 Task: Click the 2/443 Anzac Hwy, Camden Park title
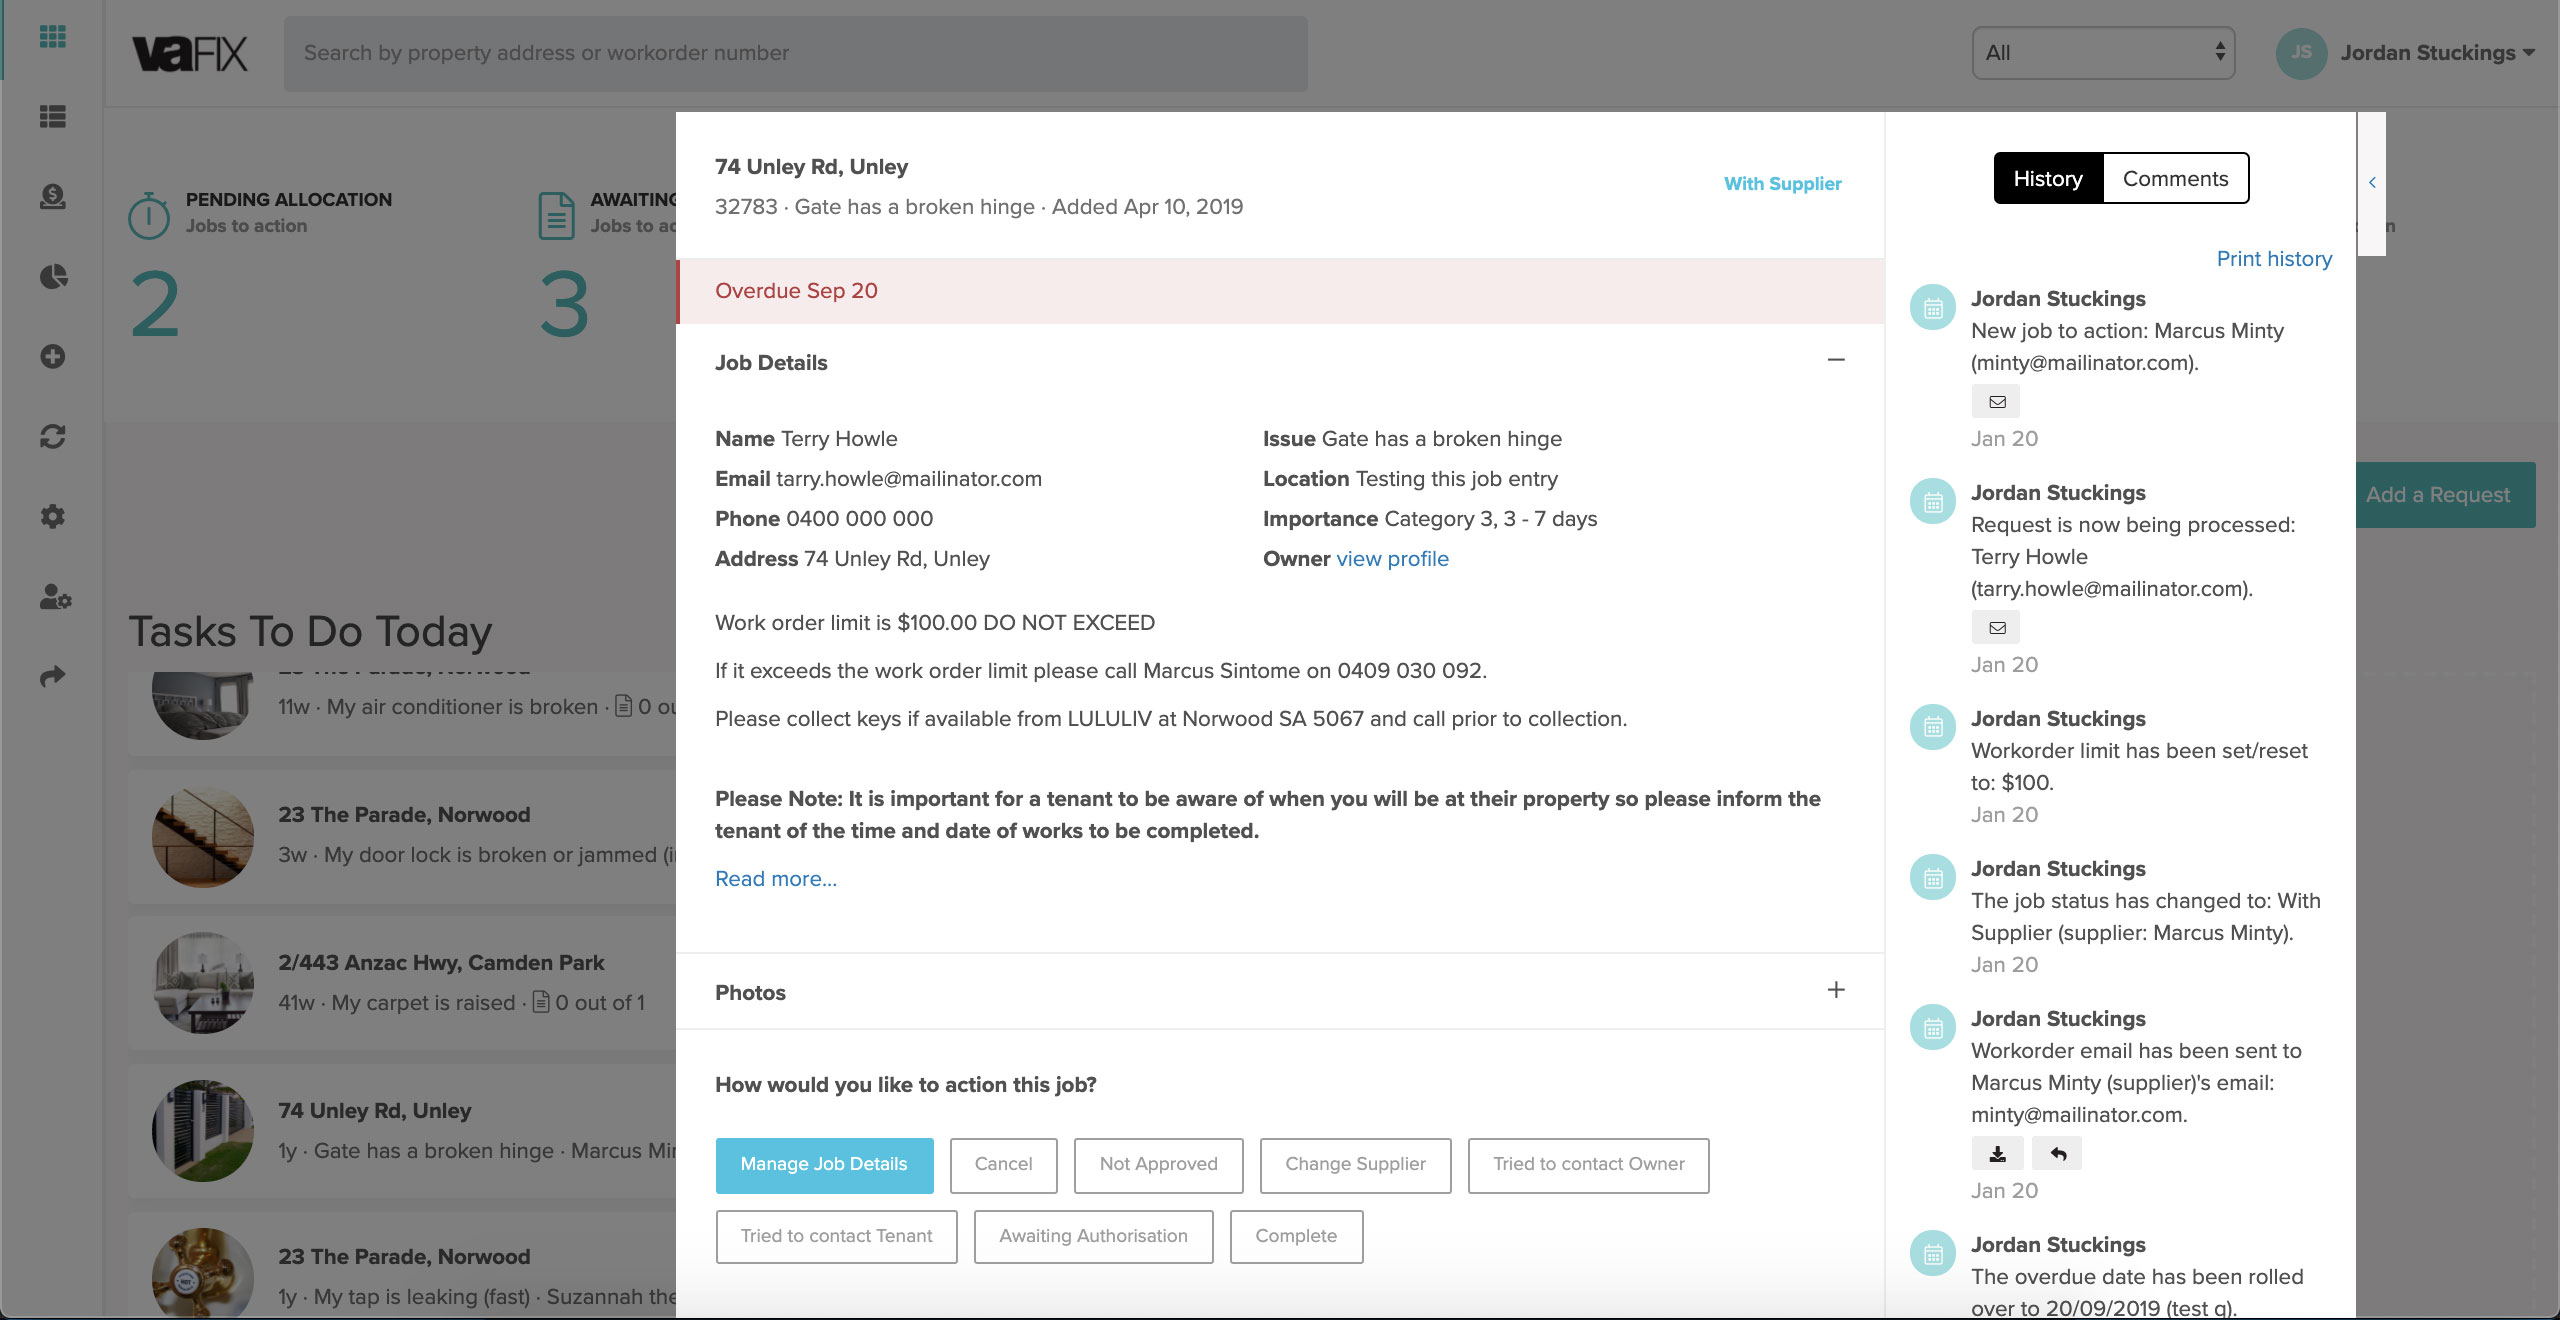coord(441,963)
